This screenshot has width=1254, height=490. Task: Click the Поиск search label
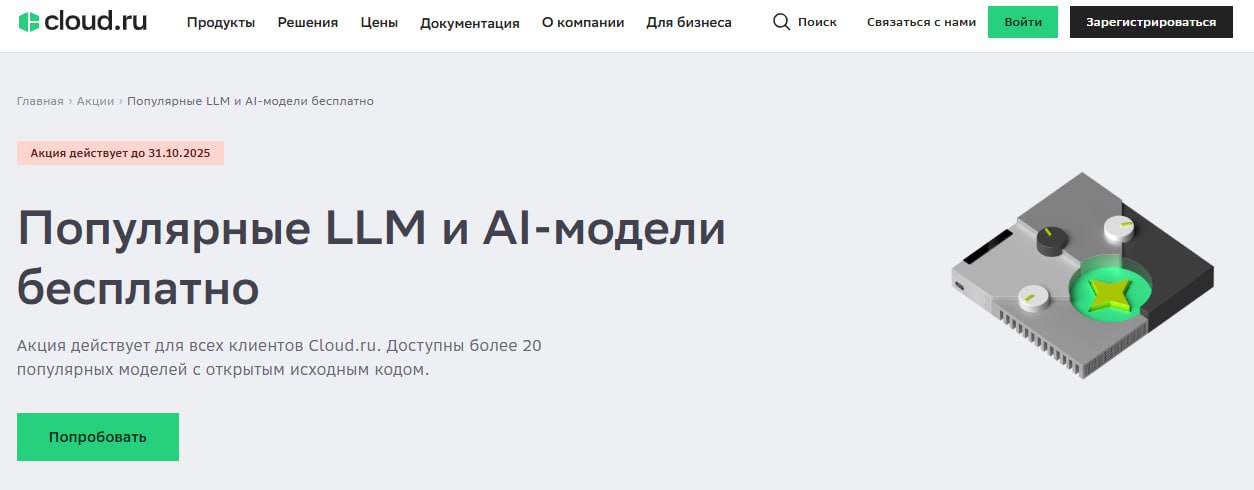pyautogui.click(x=817, y=22)
